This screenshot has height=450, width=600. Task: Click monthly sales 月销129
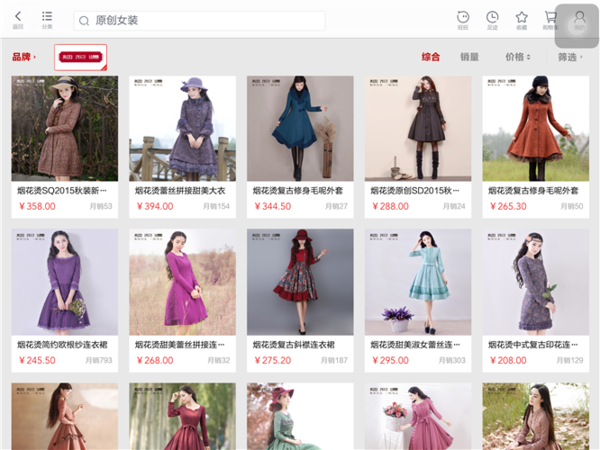click(570, 360)
